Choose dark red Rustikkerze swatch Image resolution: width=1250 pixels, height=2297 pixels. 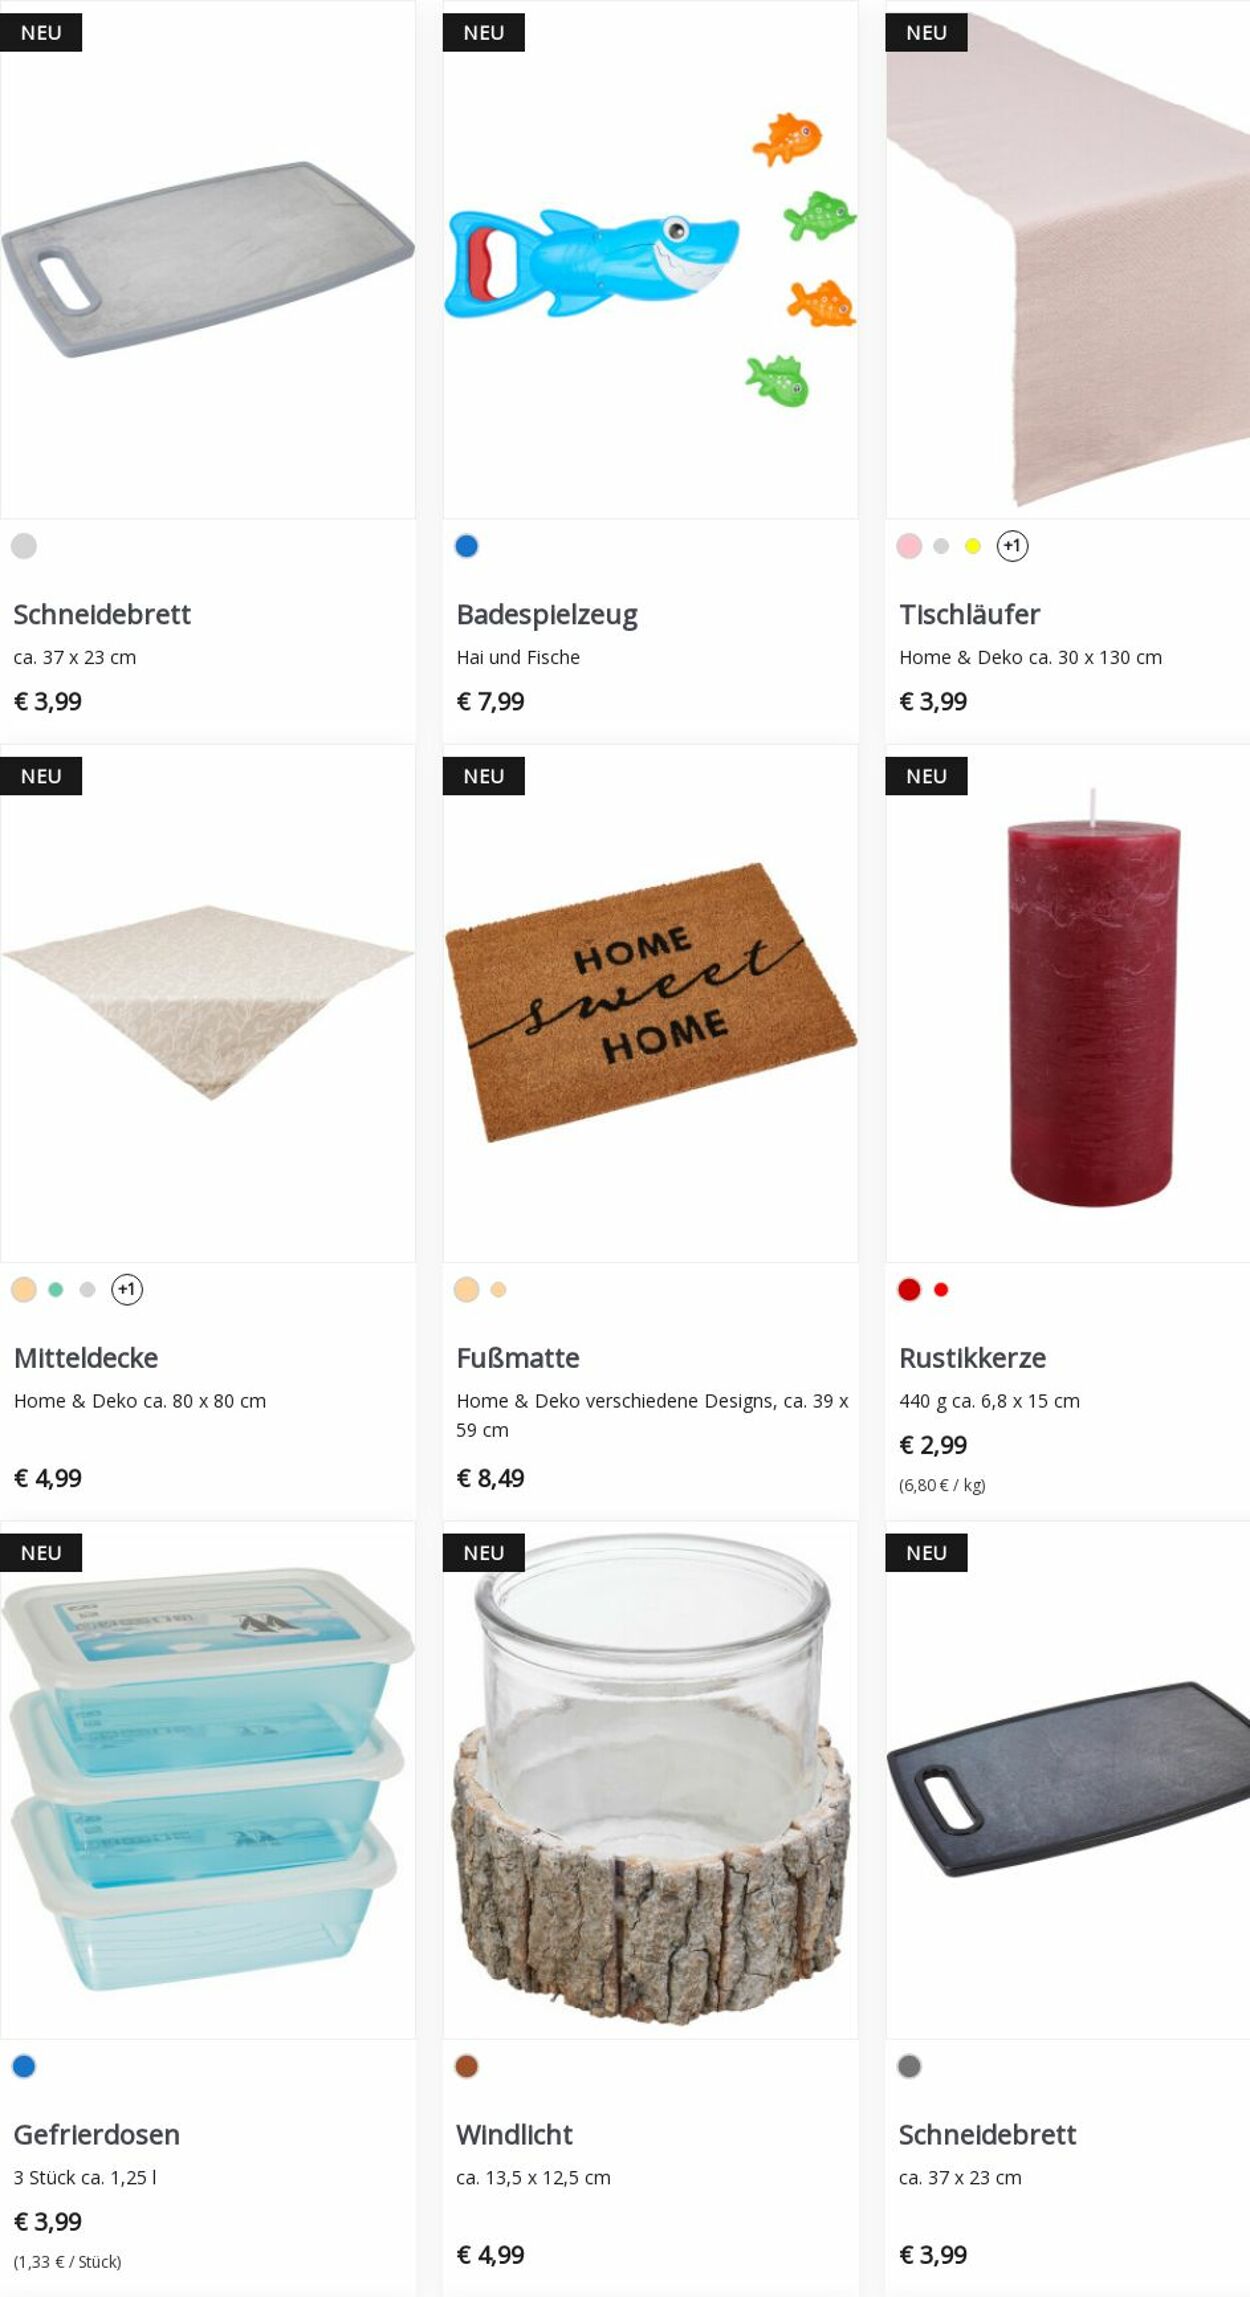pos(909,1289)
